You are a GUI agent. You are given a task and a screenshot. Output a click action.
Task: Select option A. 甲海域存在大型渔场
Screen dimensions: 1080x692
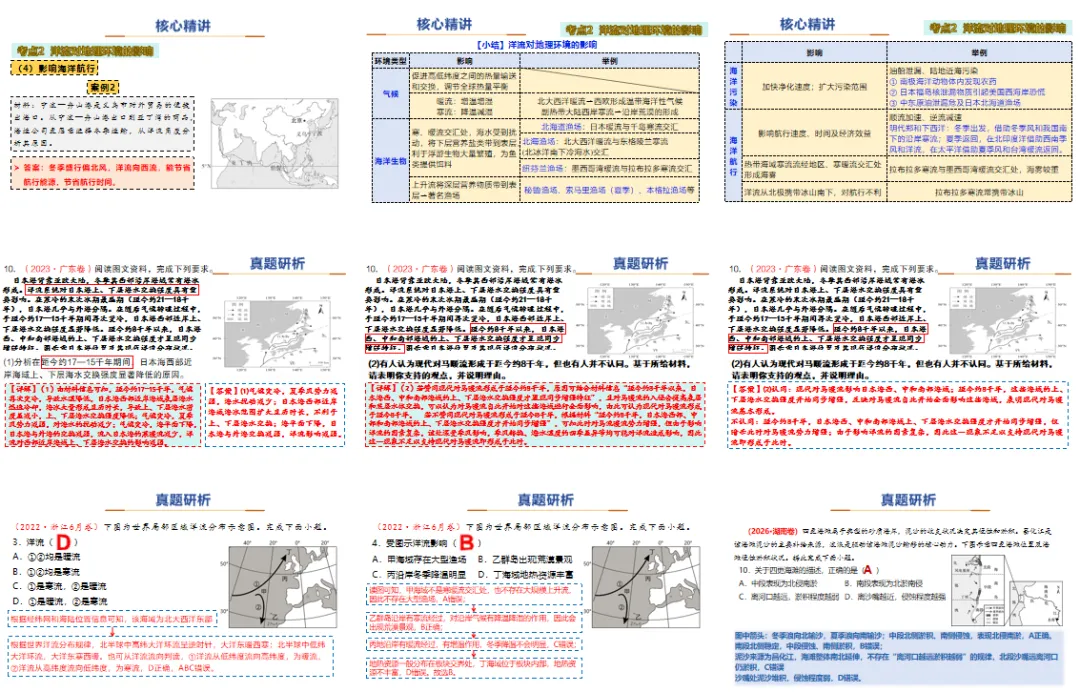click(419, 559)
